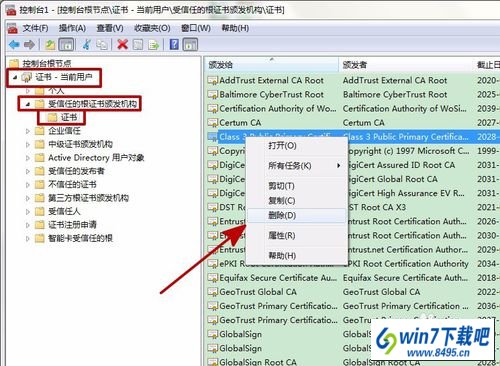Choose 打开(O) in the context menu
Viewport: 500px width, 366px height.
coord(296,146)
